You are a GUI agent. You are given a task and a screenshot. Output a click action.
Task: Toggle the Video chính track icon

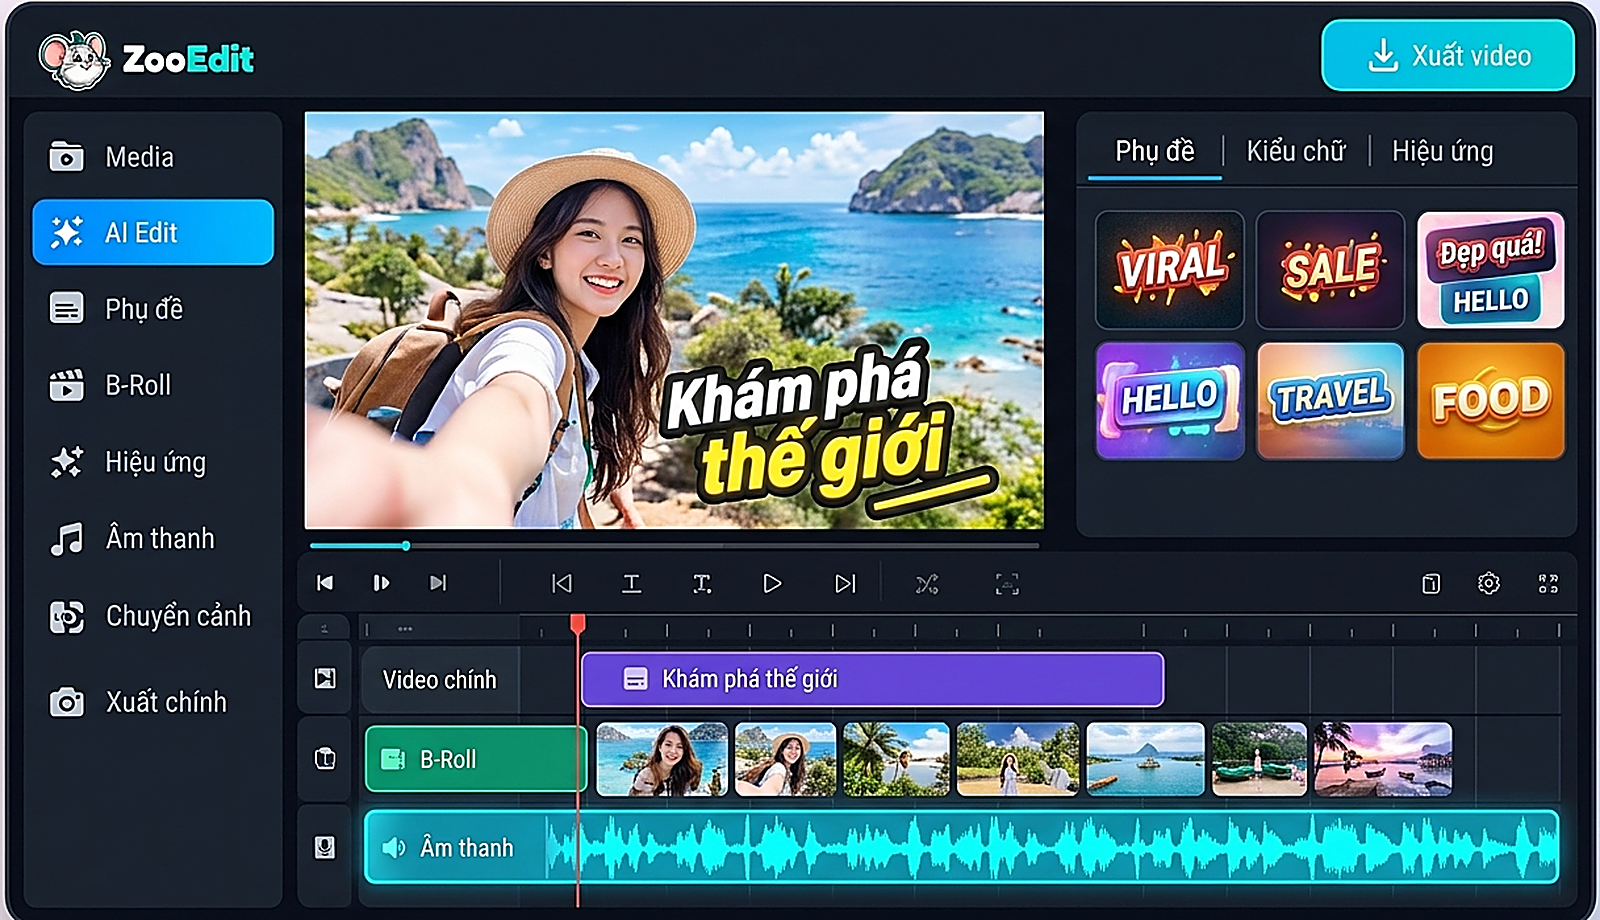coord(325,679)
